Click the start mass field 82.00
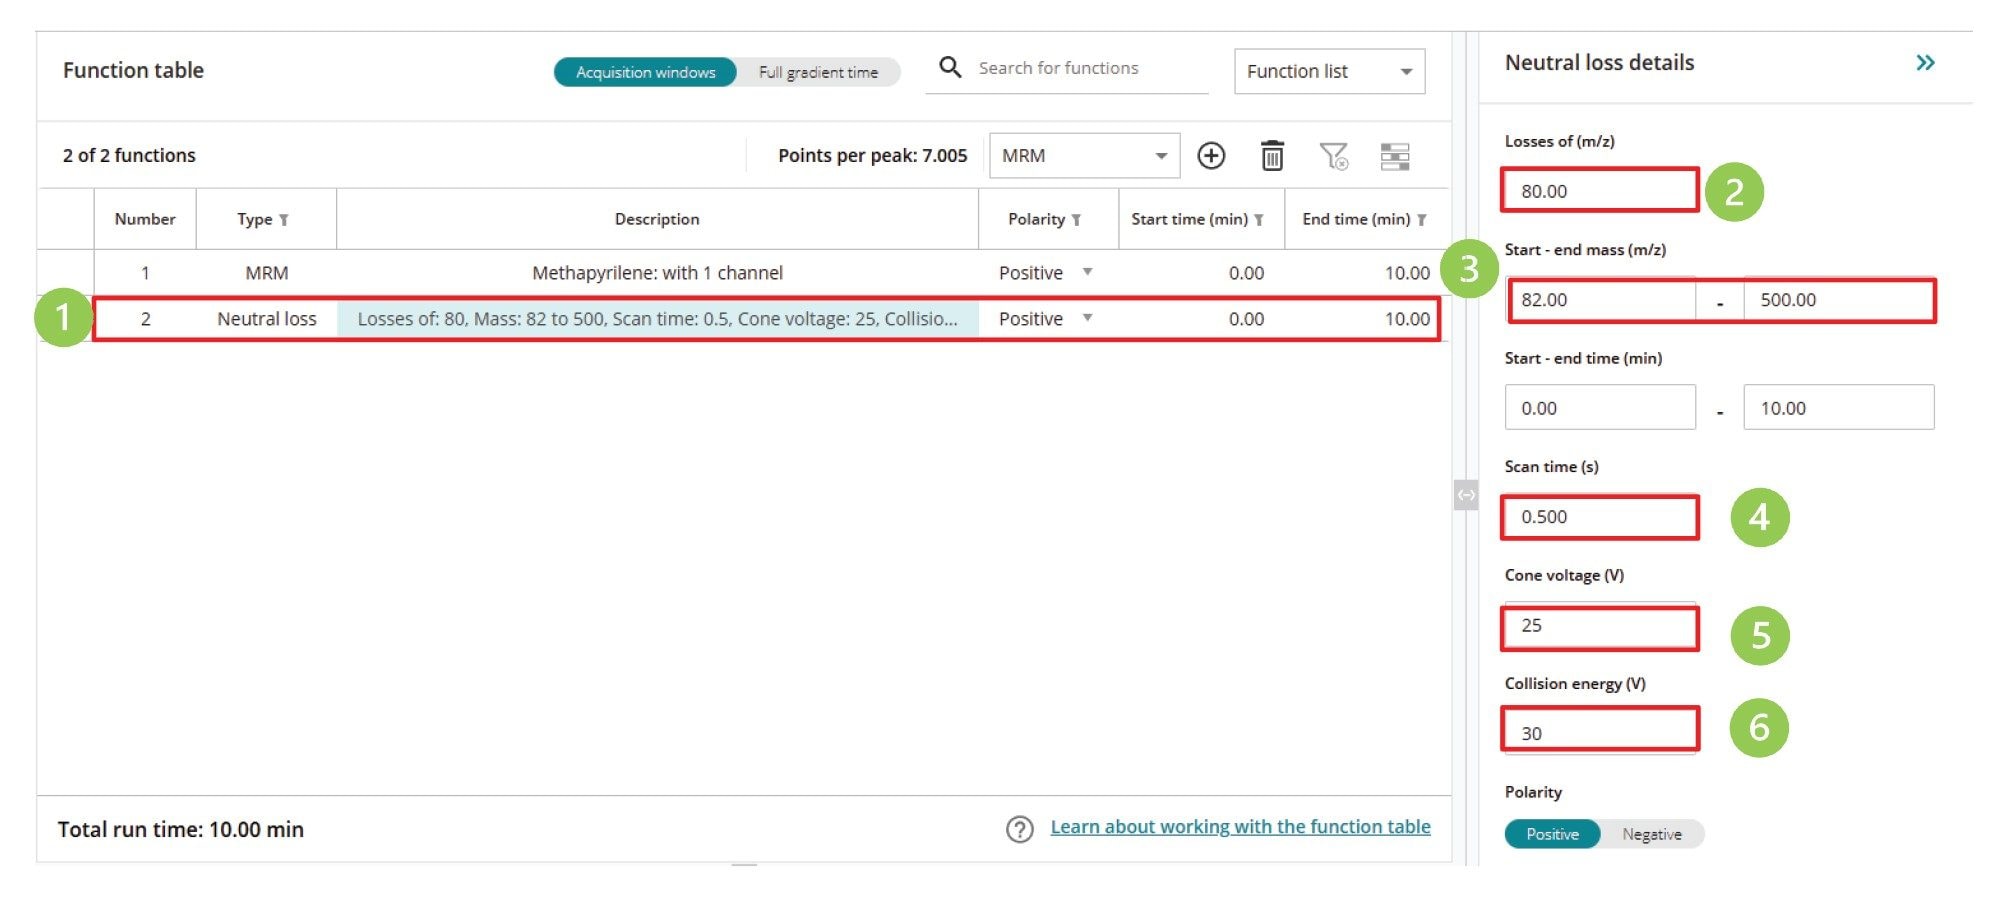 pyautogui.click(x=1601, y=300)
